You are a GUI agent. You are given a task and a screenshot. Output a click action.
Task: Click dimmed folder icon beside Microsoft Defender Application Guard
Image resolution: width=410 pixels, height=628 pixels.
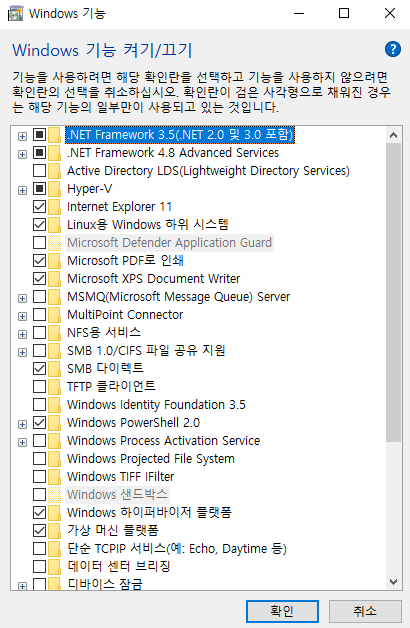[54, 243]
